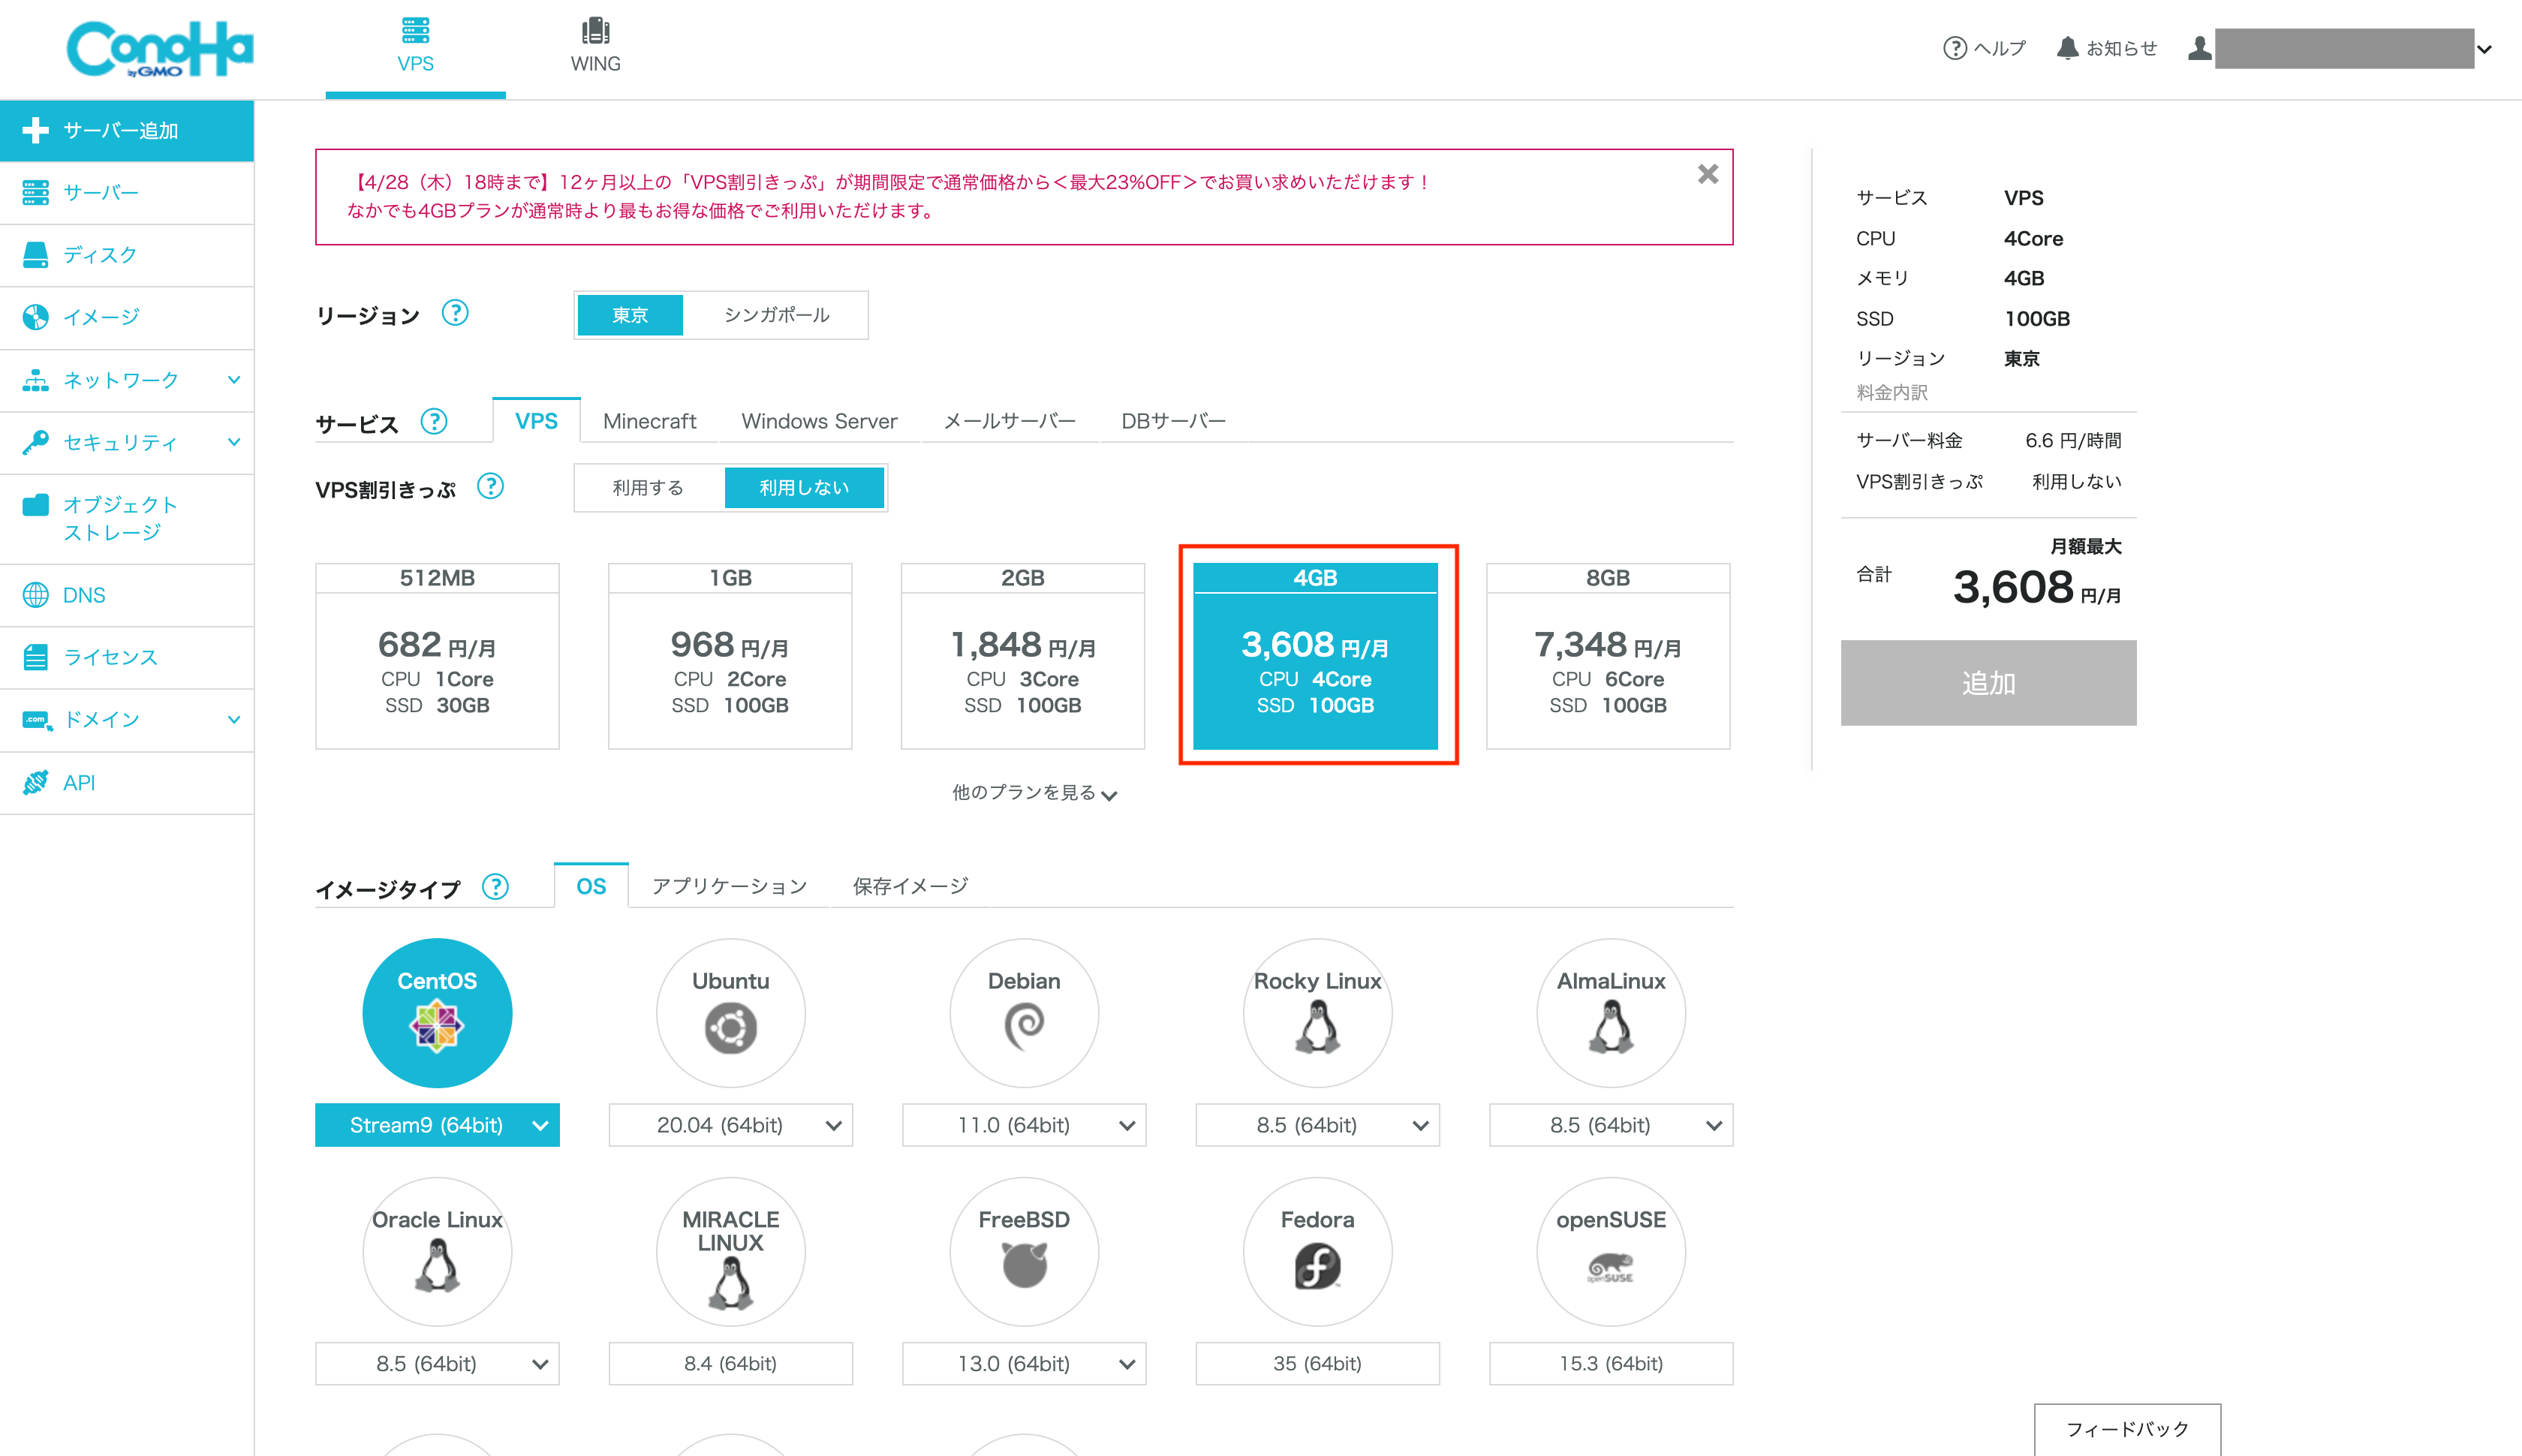Switch to the 保存イメージ tab
This screenshot has width=2522, height=1456.
pos(910,886)
